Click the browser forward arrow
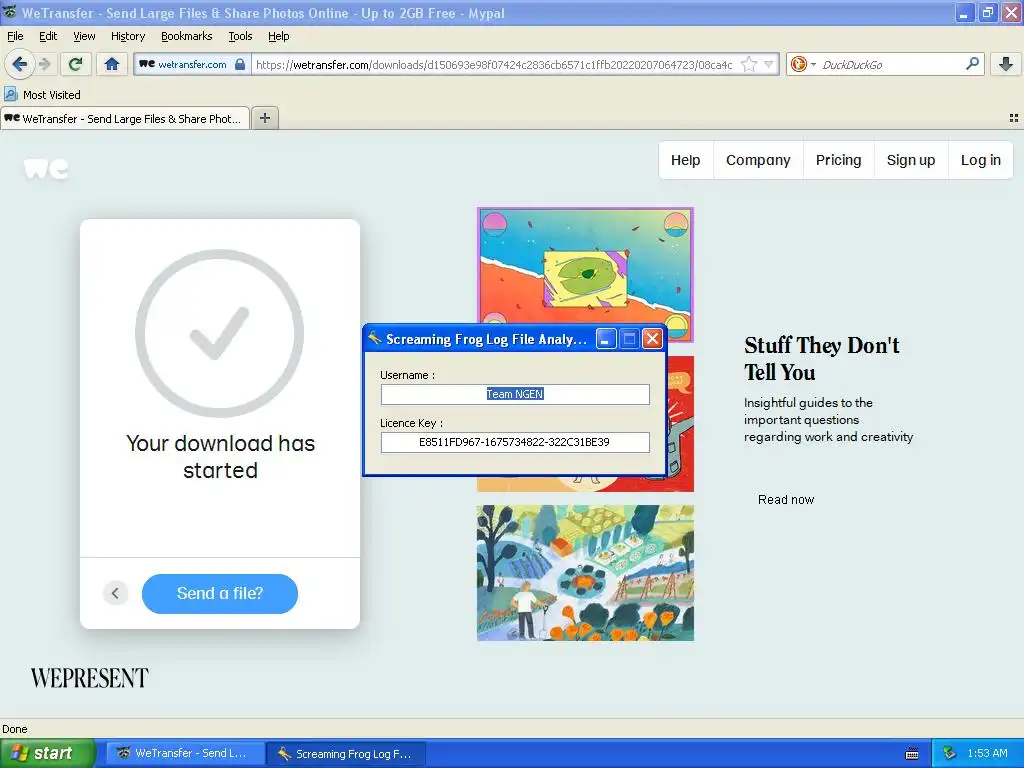Image resolution: width=1024 pixels, height=768 pixels. click(44, 64)
